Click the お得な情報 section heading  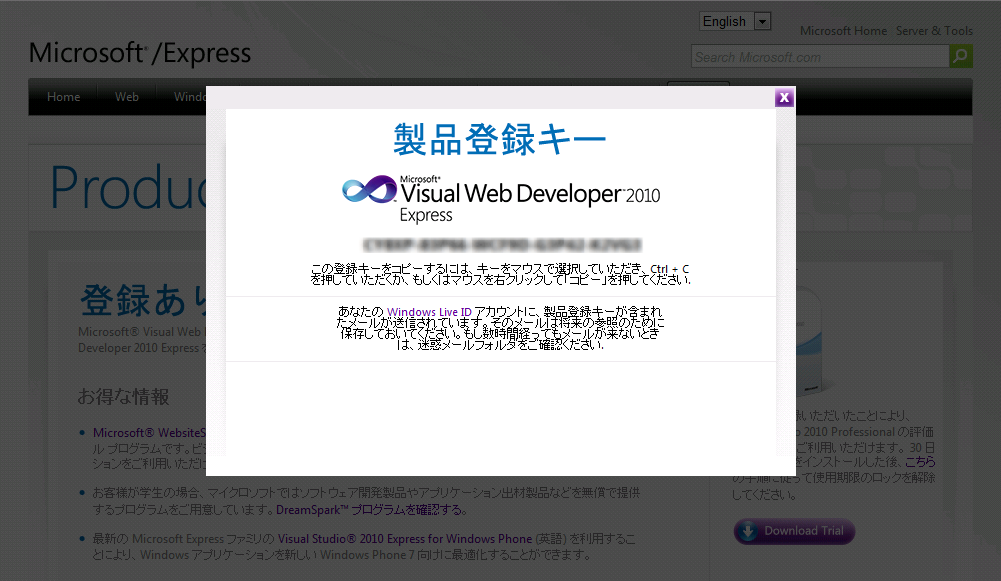pyautogui.click(x=123, y=397)
